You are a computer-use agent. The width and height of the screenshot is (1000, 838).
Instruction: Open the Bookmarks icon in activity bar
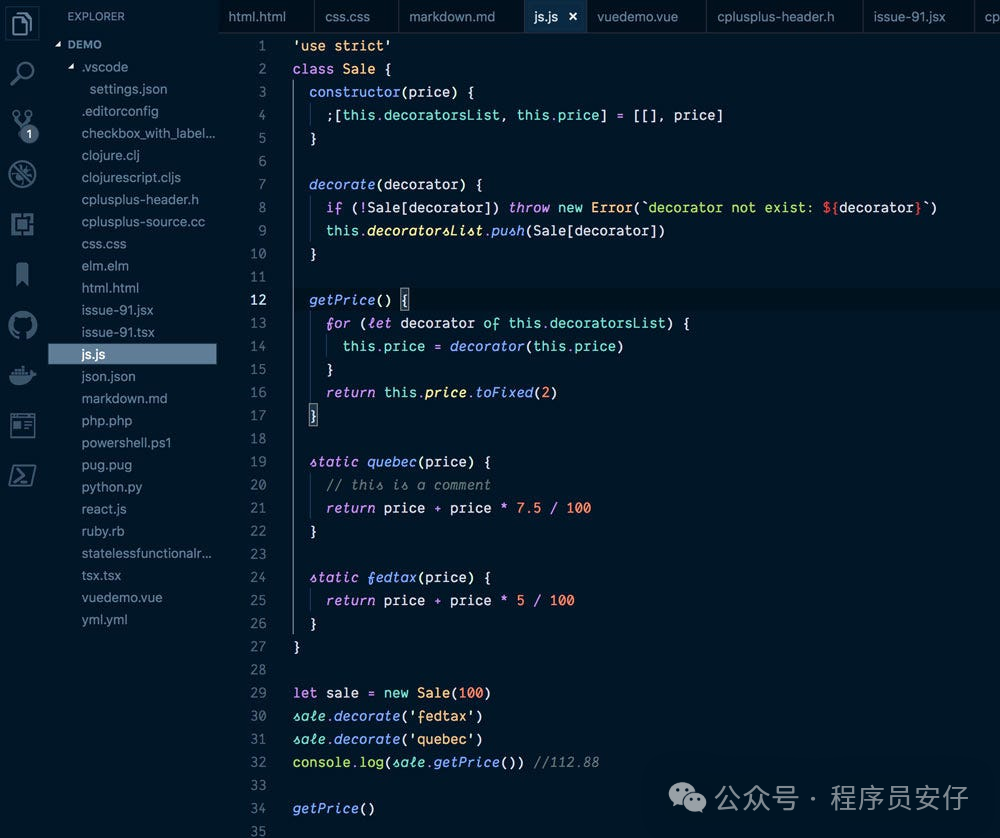pyautogui.click(x=22, y=274)
